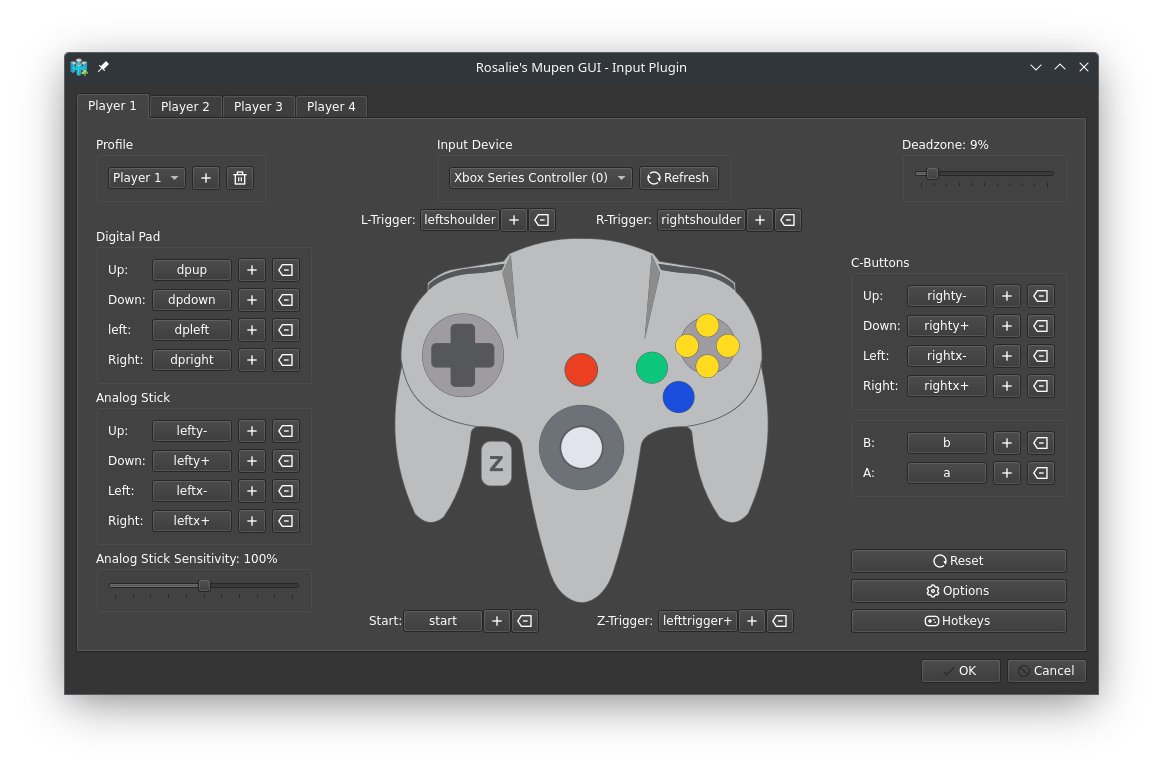Clear the Digital Pad Right mapping

[286, 360]
